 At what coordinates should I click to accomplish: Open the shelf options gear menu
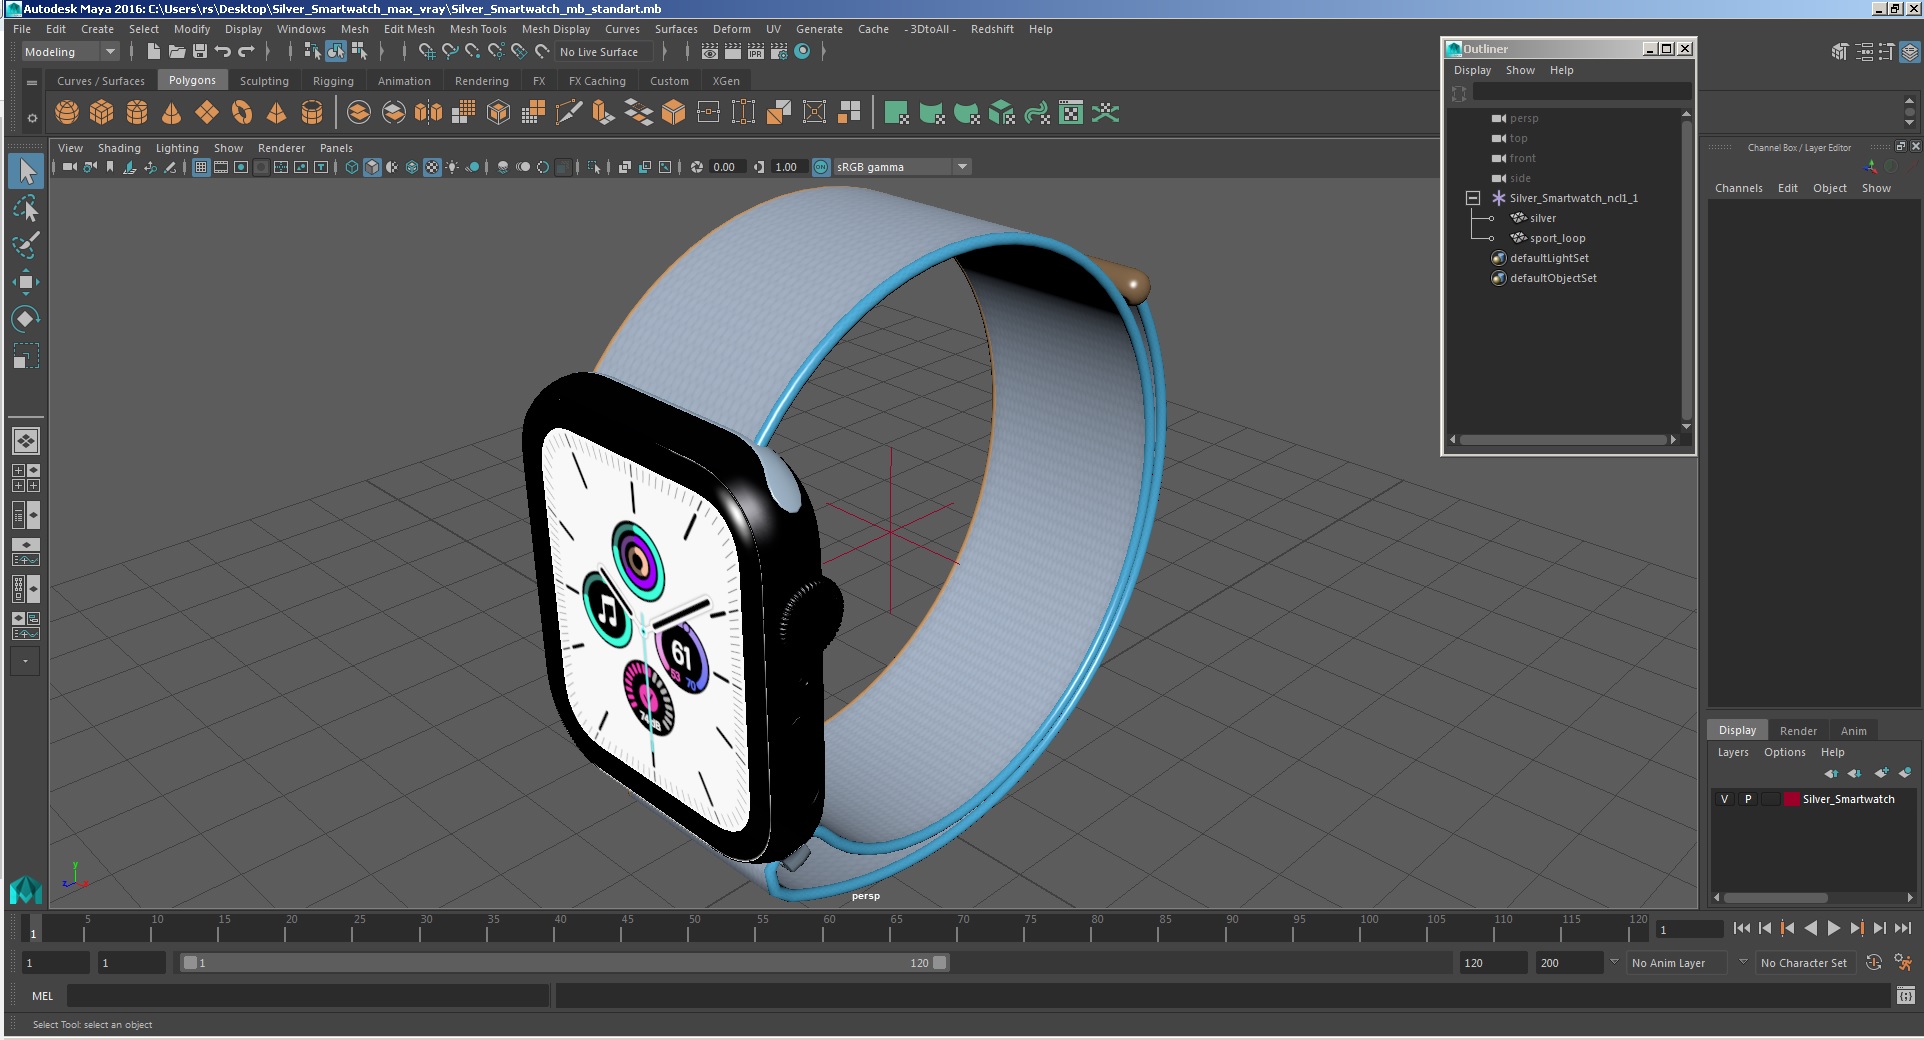point(32,118)
